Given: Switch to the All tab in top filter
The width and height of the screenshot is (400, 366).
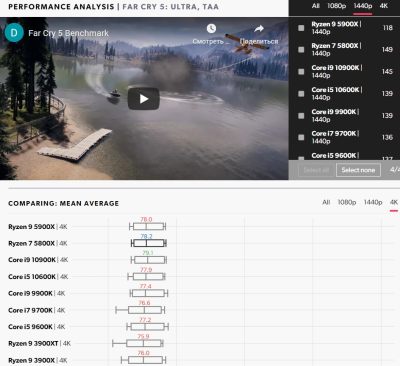Looking at the screenshot, I should (316, 6).
